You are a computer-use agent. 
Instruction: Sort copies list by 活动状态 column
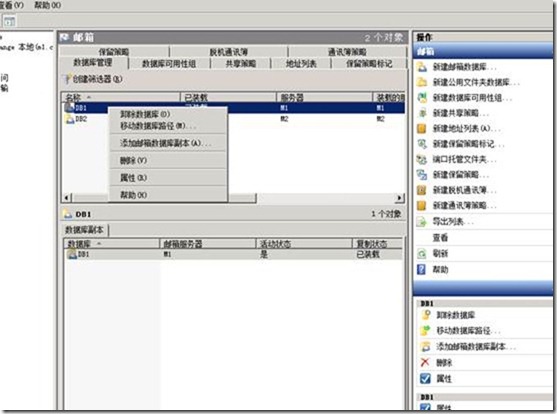pos(304,244)
